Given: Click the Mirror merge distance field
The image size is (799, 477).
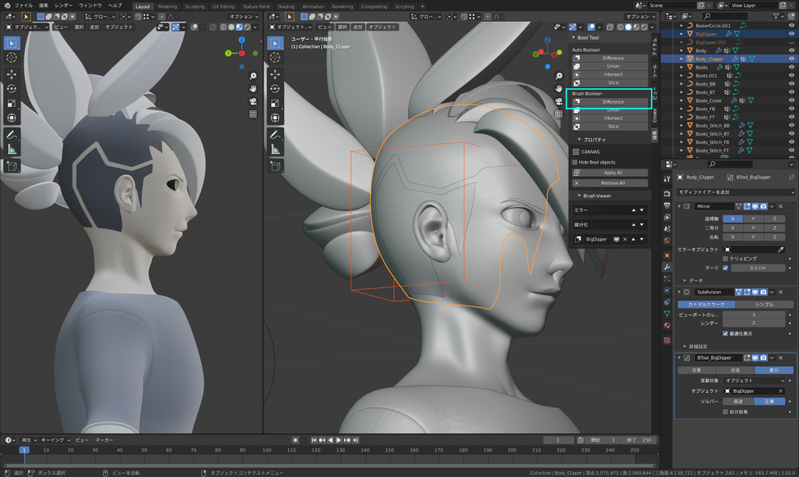Looking at the screenshot, I should 758,268.
